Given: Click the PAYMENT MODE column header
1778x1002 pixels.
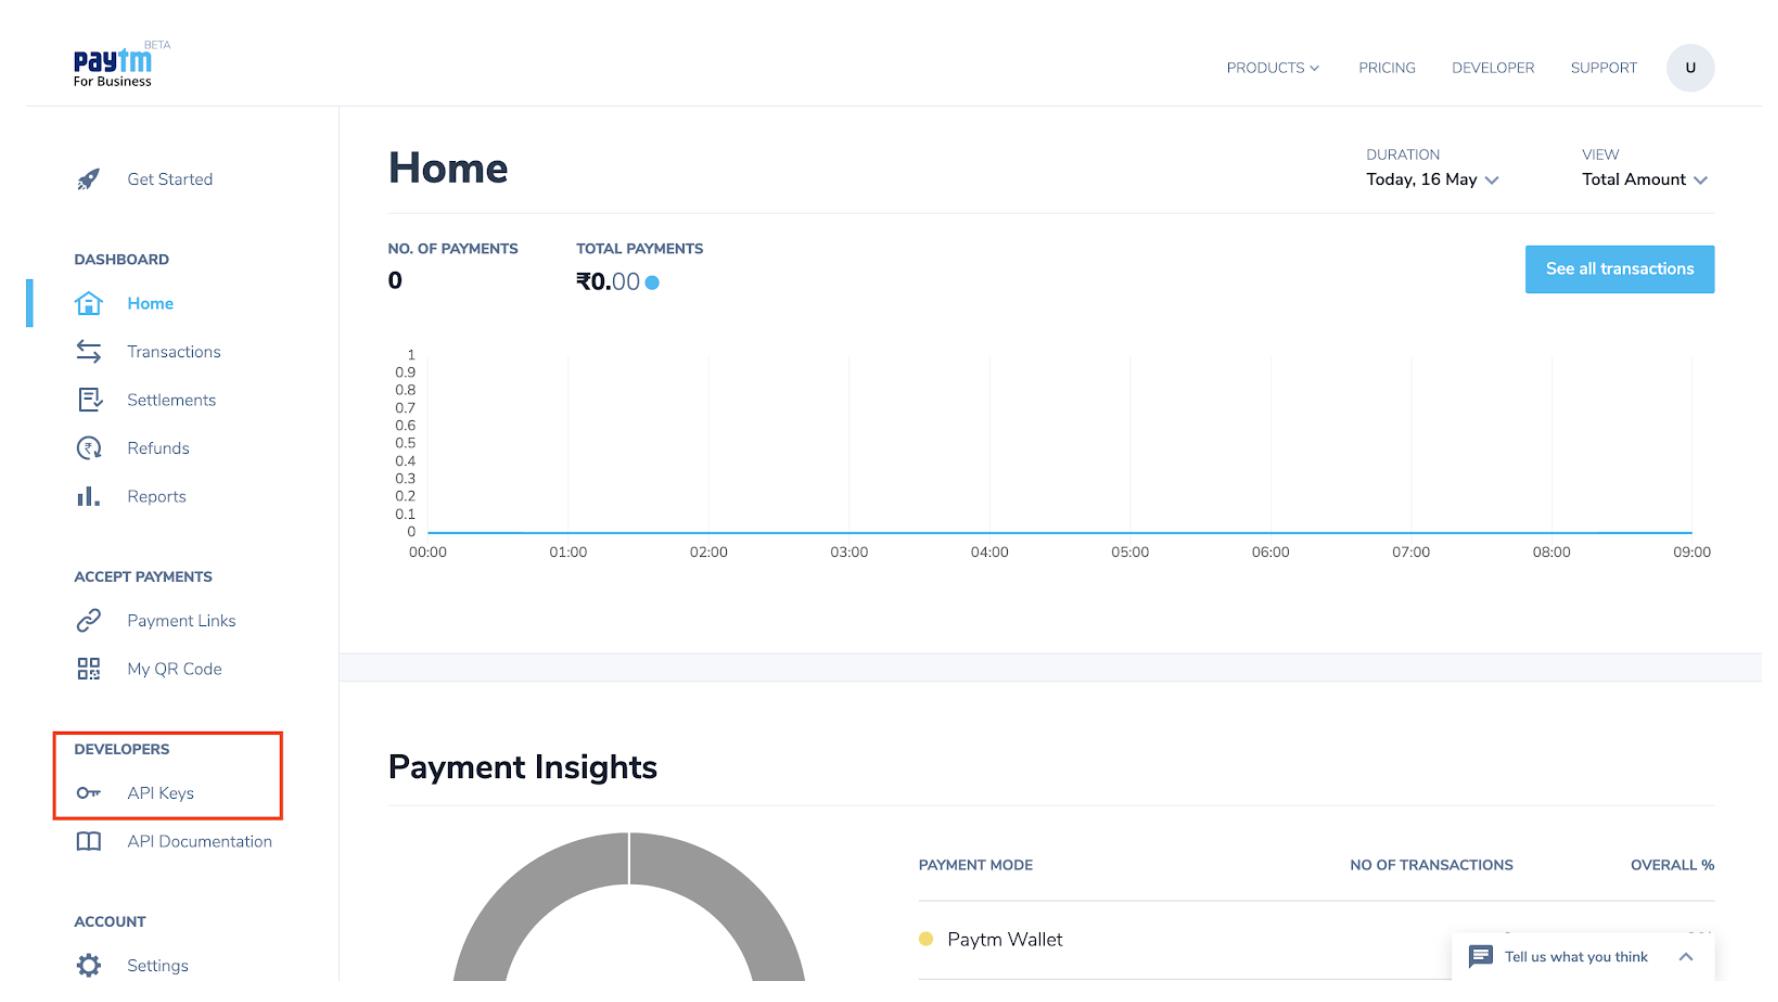Looking at the screenshot, I should click(975, 865).
